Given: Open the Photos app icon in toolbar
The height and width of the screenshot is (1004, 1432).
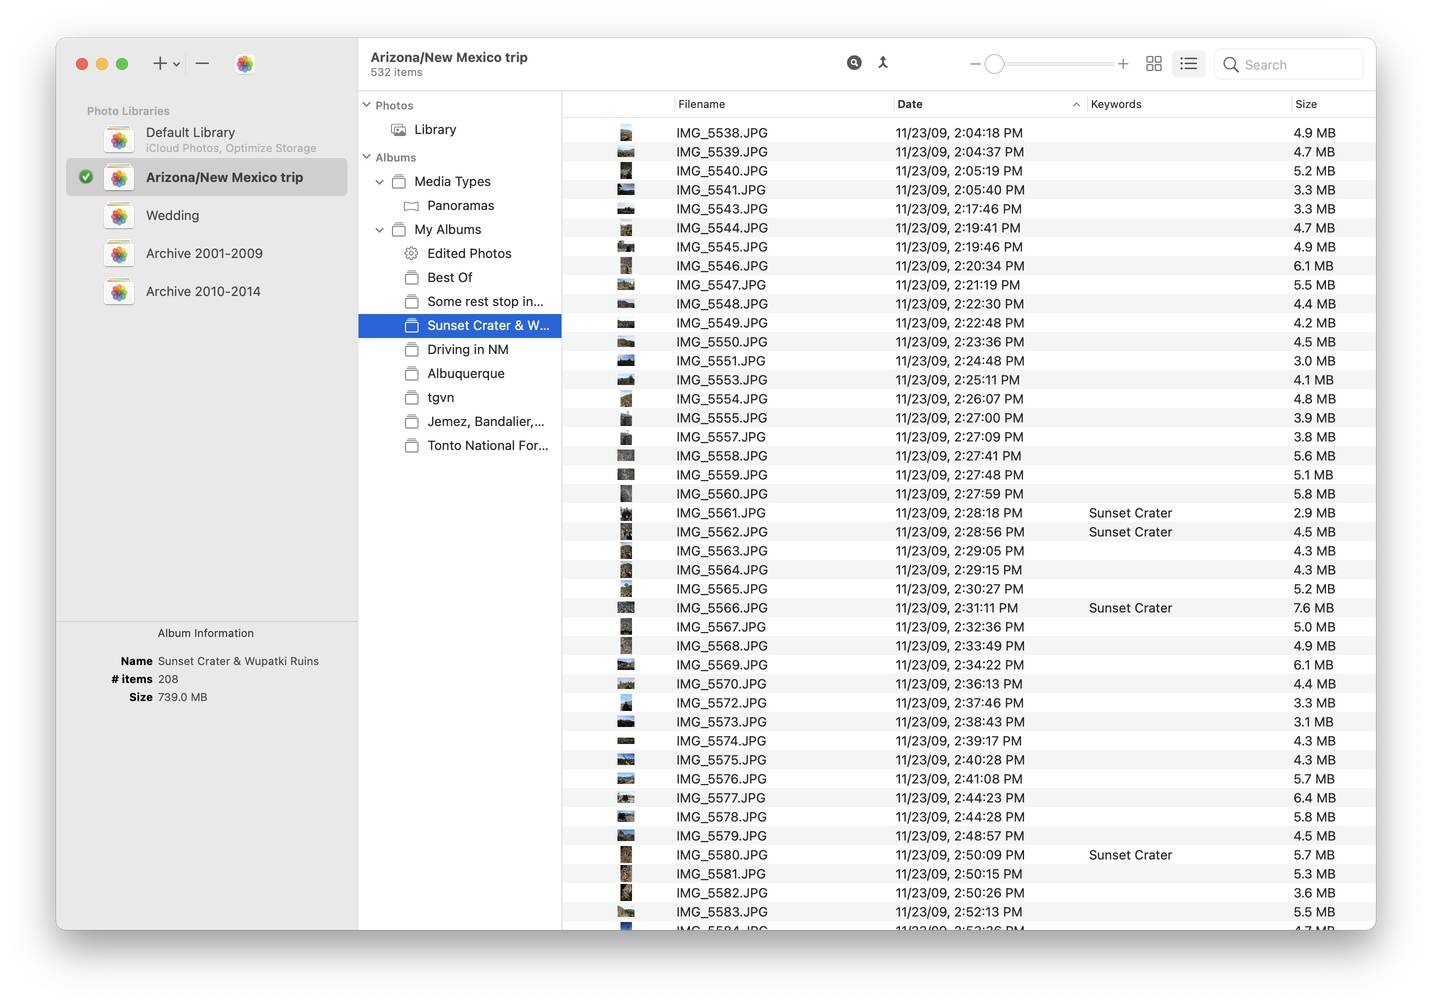Looking at the screenshot, I should [x=245, y=64].
